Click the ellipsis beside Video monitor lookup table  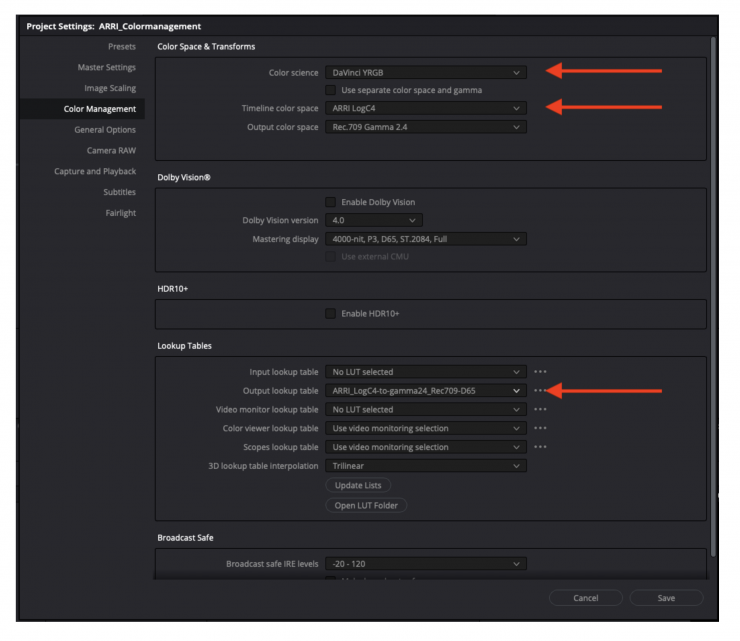point(540,410)
